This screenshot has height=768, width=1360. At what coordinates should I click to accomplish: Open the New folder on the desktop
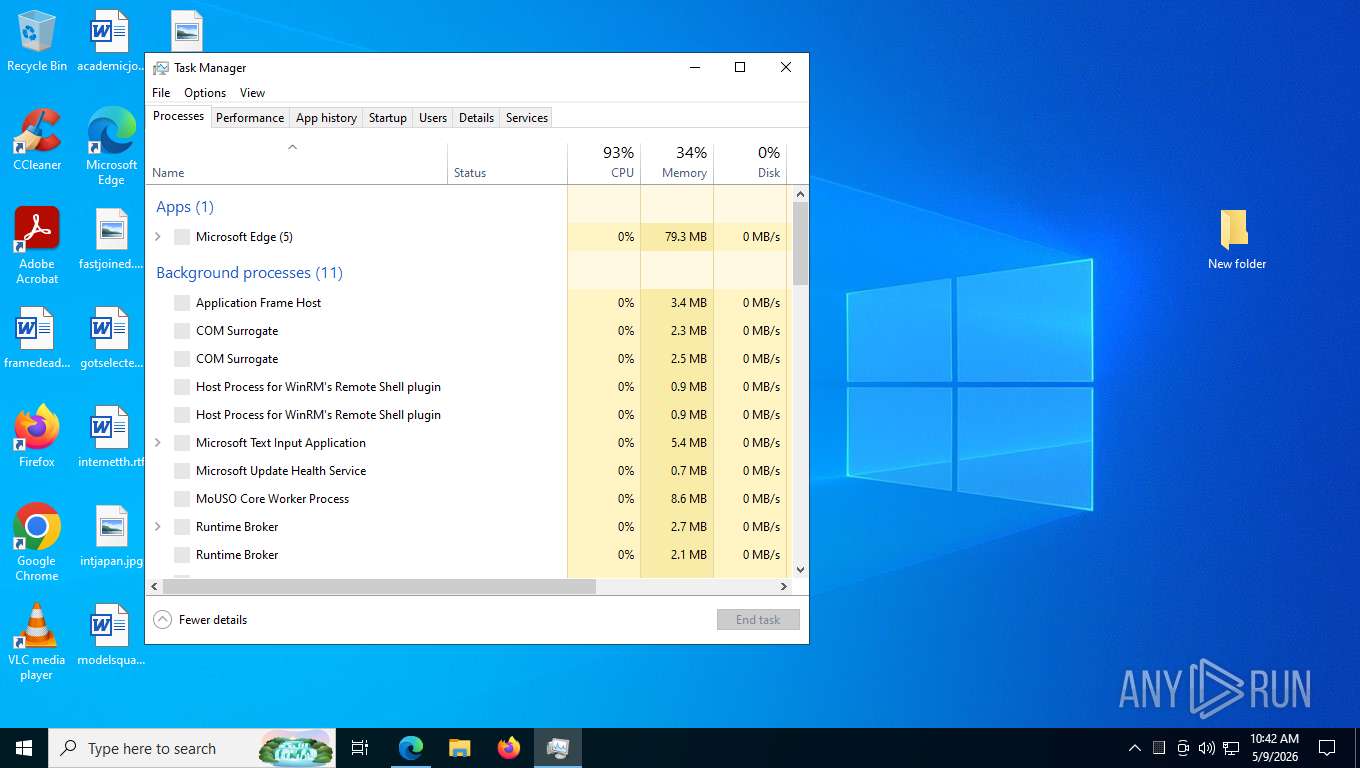coord(1237,240)
